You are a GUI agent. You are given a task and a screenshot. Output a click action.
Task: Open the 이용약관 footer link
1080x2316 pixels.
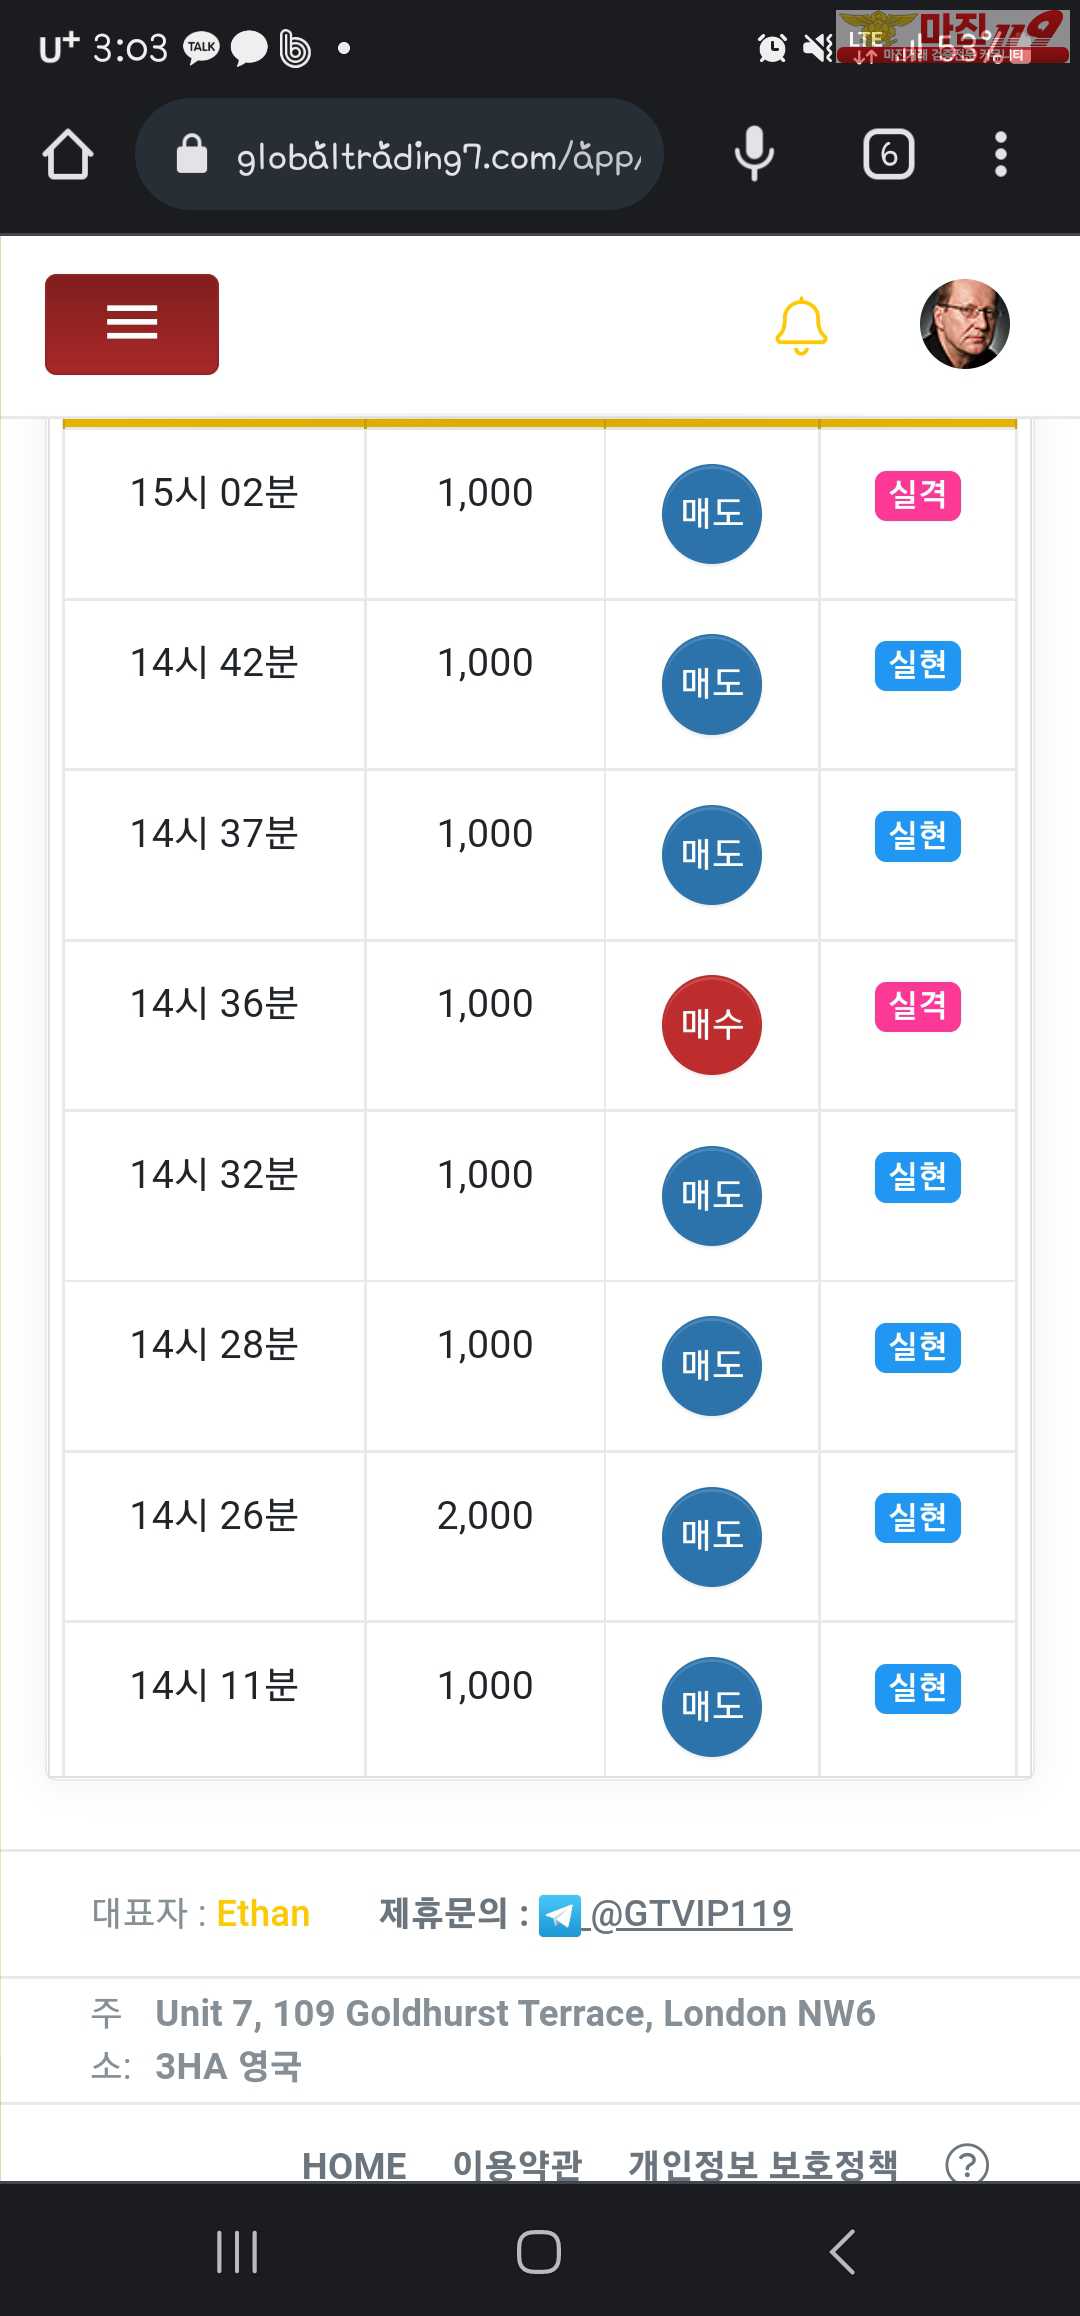[517, 2165]
